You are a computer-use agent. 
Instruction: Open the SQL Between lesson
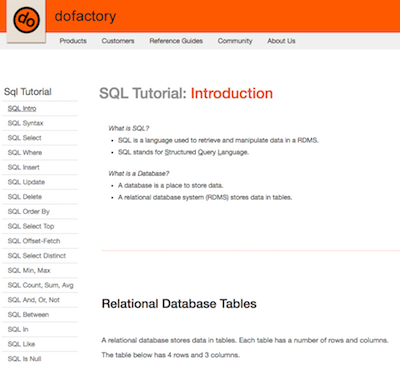[28, 314]
